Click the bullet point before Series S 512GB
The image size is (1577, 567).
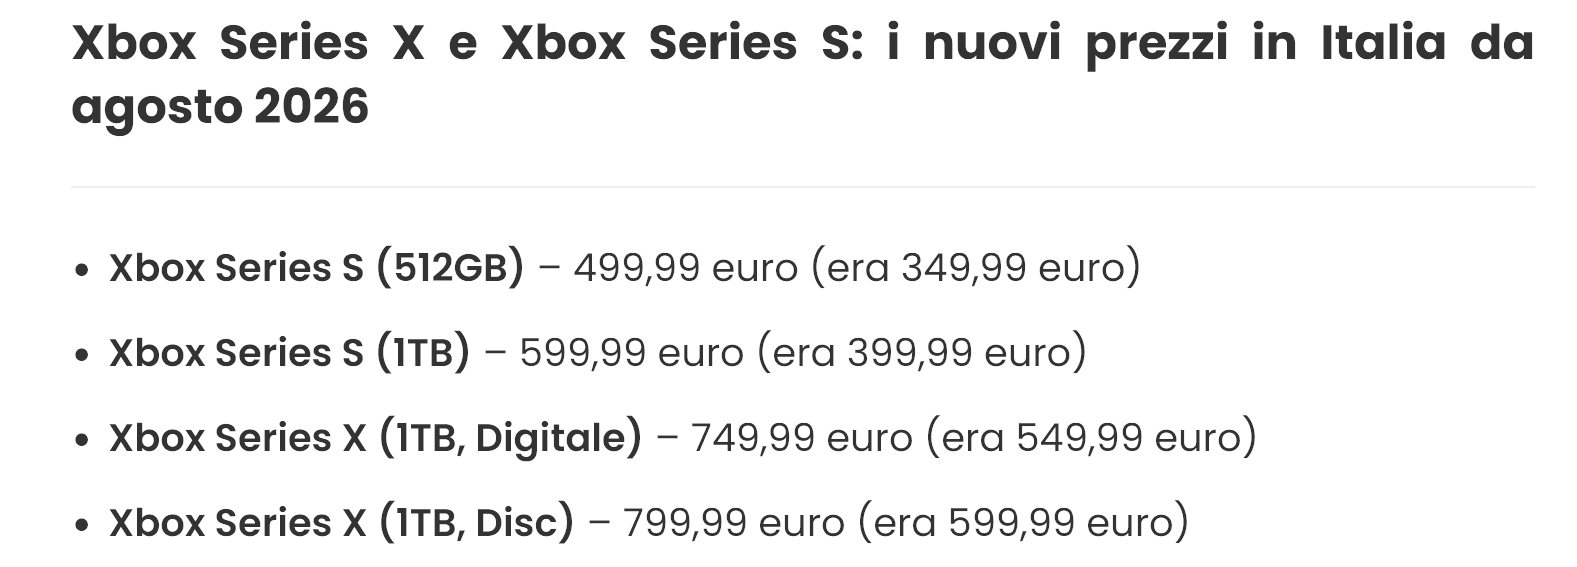point(83,270)
